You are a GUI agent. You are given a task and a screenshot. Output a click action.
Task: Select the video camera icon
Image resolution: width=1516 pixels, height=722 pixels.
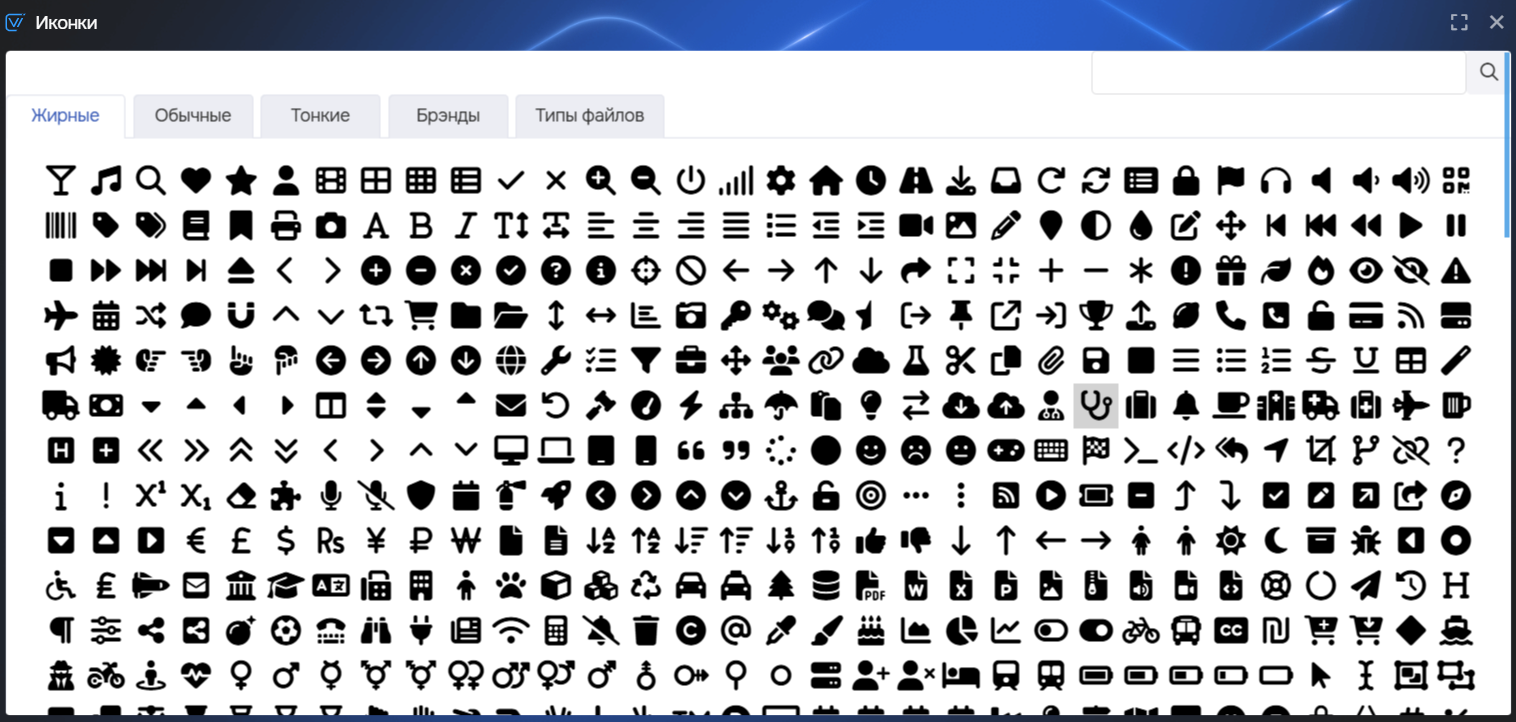(x=916, y=226)
